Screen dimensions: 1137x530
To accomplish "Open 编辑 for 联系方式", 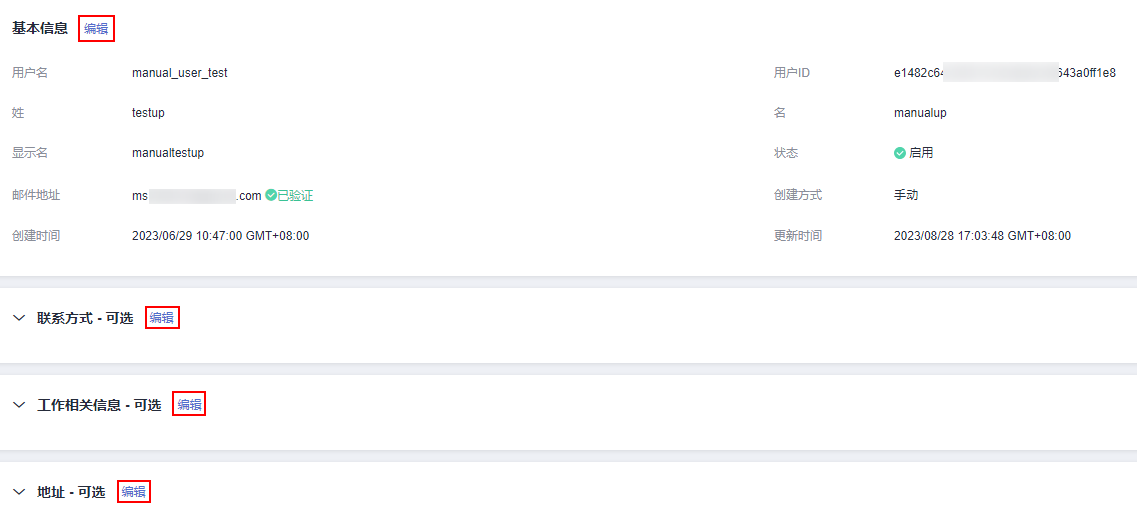I will point(162,318).
